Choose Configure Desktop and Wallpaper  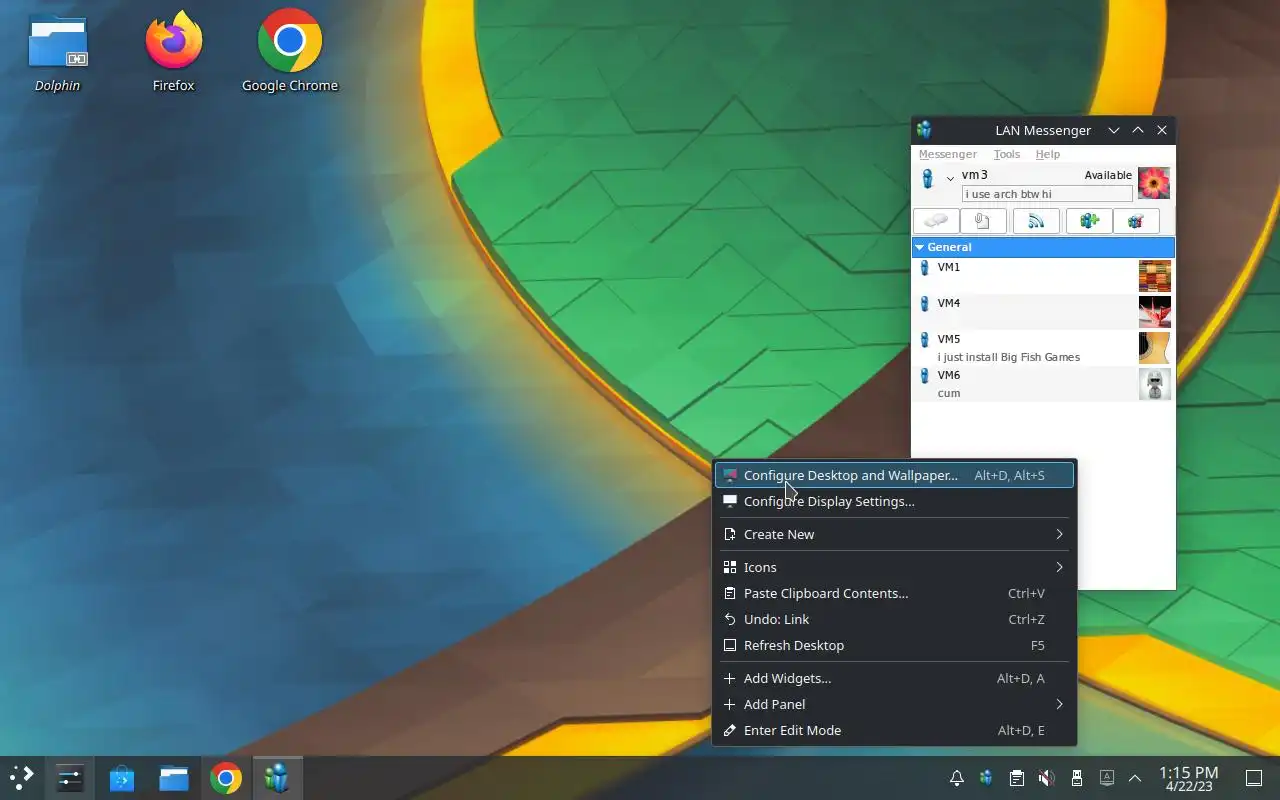[x=894, y=475]
